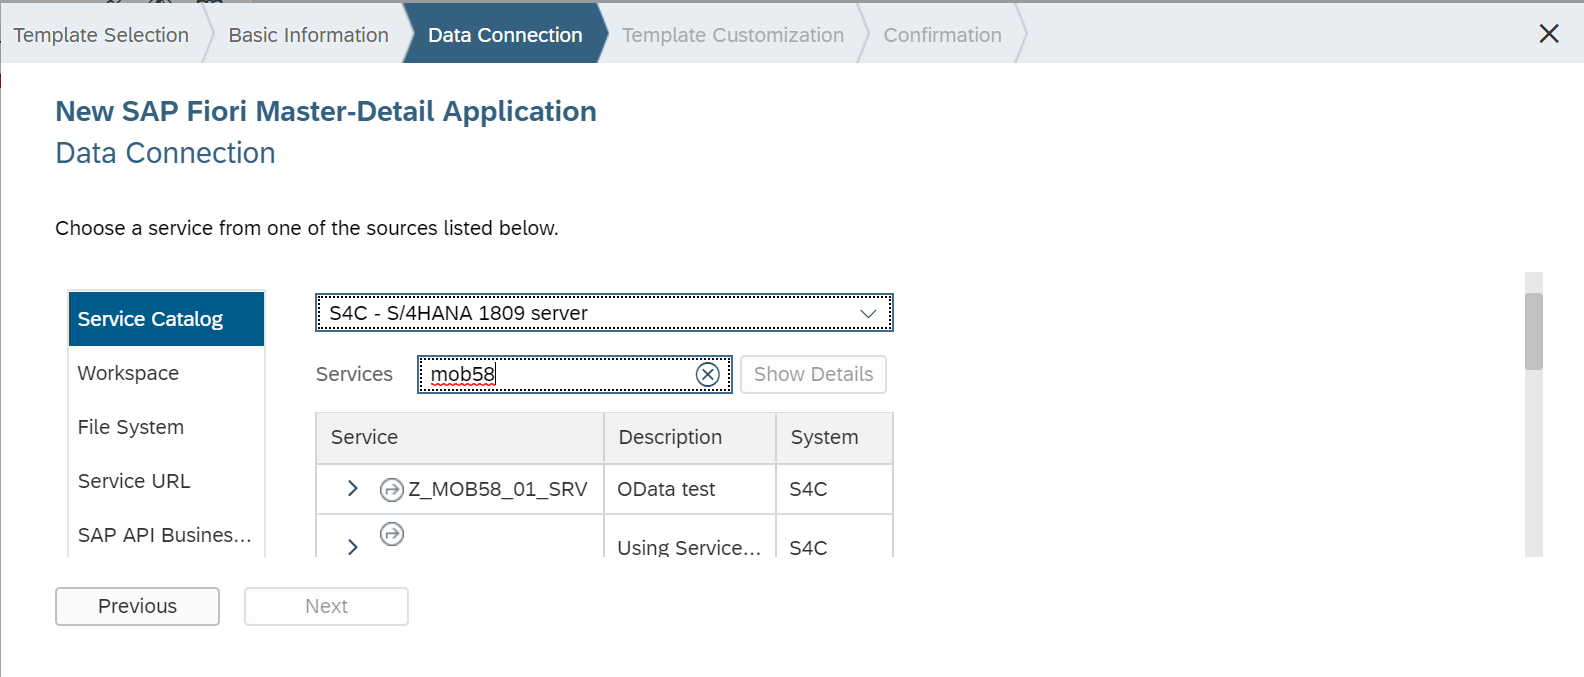The height and width of the screenshot is (677, 1584).
Task: Click the Next button
Action: click(x=326, y=606)
